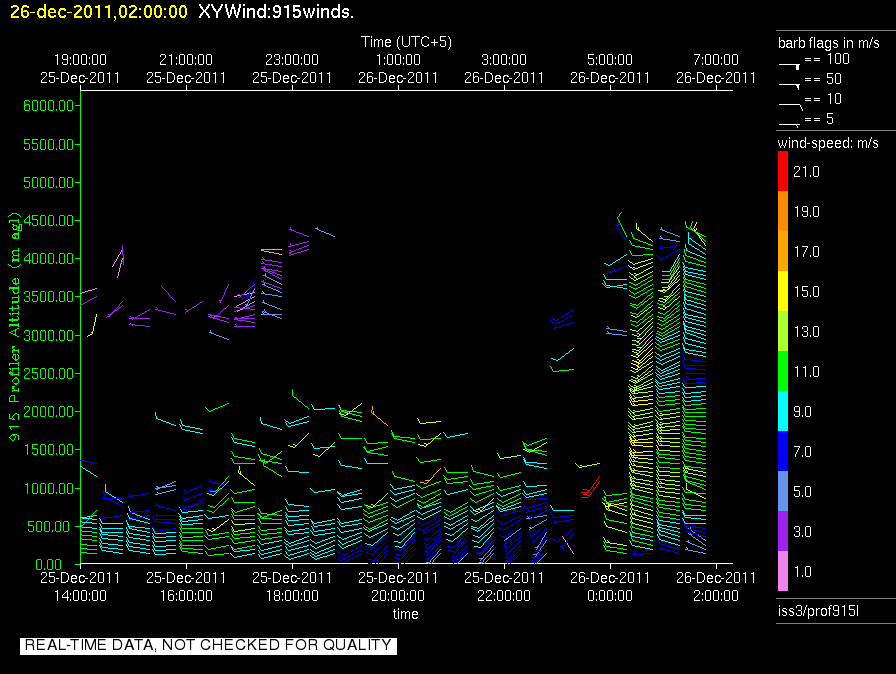
Task: Click the 5 m/s barb flag symbol
Action: click(x=789, y=125)
